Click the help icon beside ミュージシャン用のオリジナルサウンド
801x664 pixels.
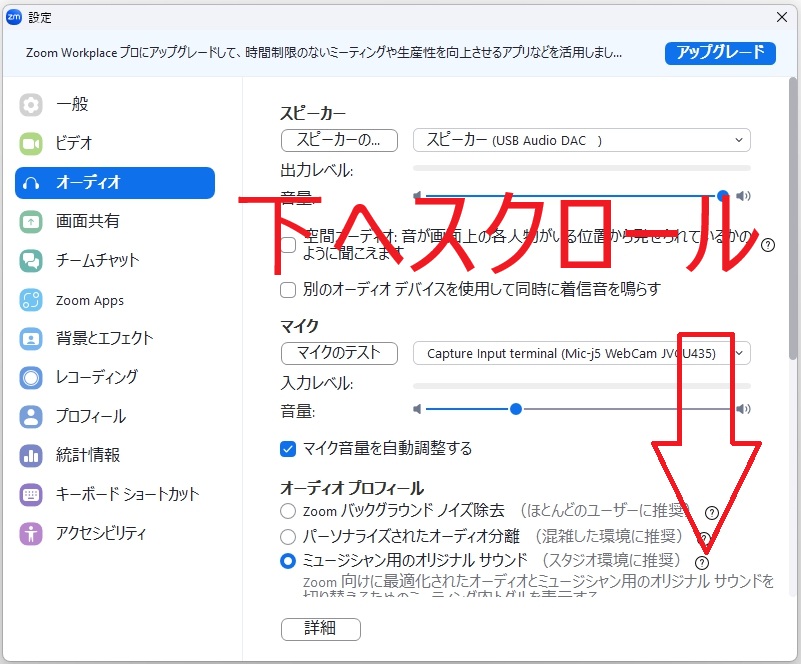[x=702, y=562]
